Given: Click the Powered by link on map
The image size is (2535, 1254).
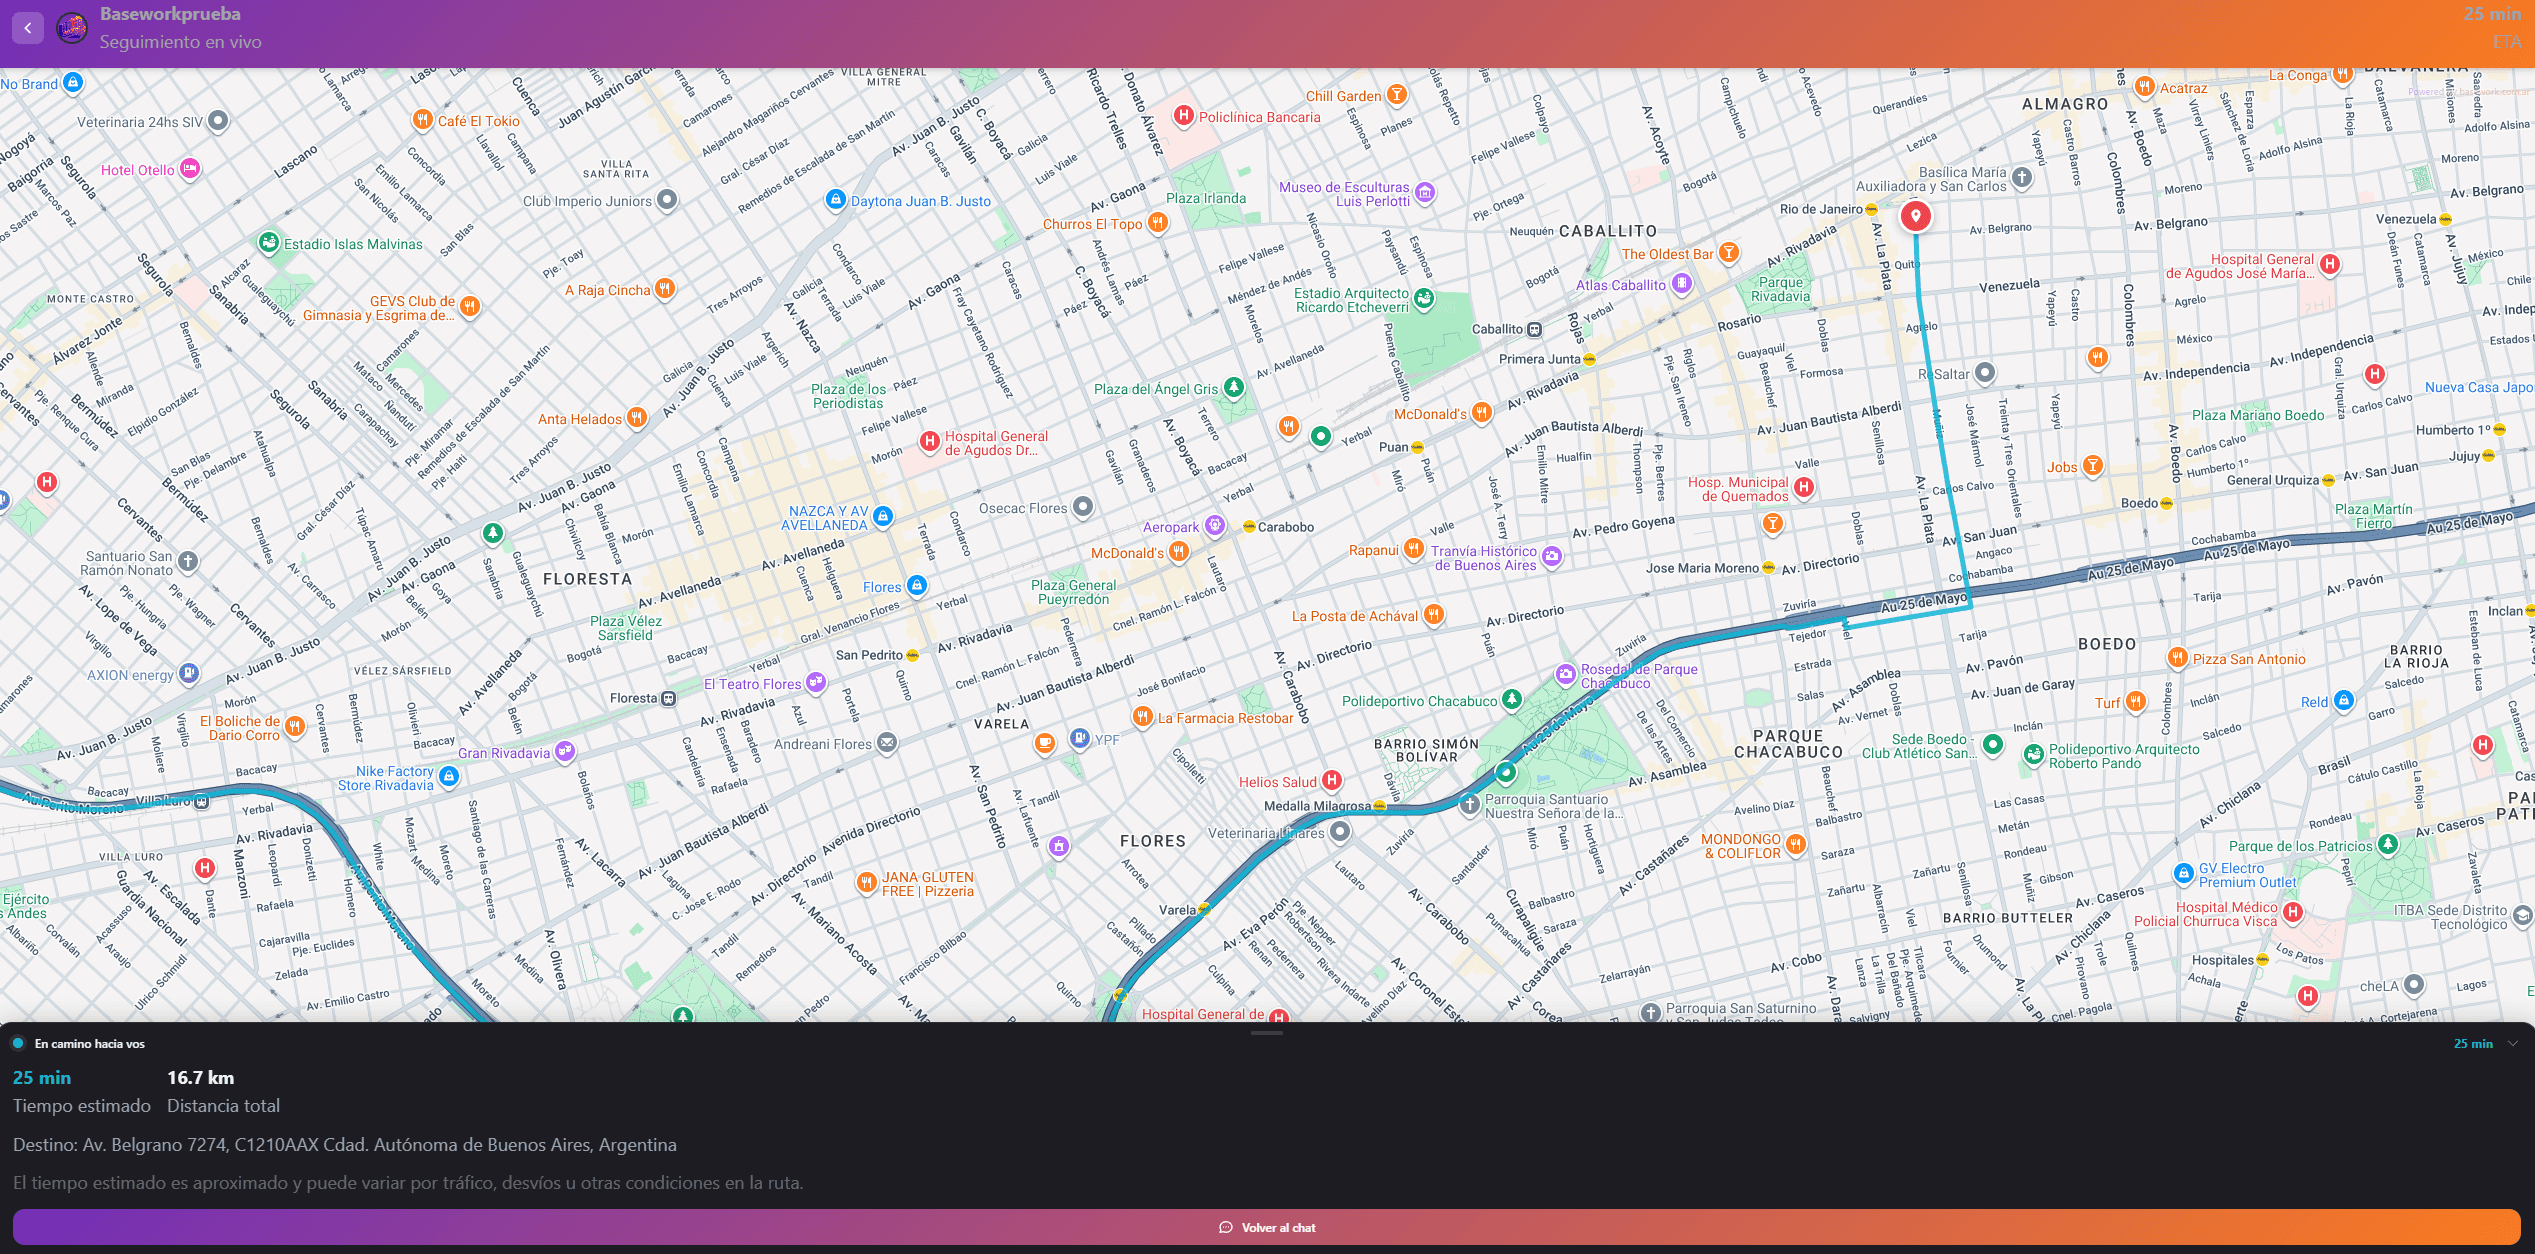Looking at the screenshot, I should [2468, 92].
